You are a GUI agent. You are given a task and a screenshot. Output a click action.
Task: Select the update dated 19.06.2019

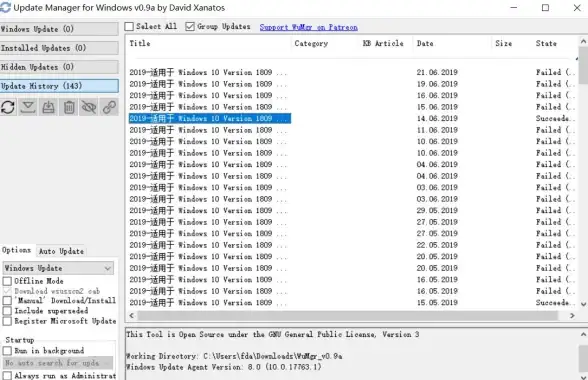click(352, 84)
